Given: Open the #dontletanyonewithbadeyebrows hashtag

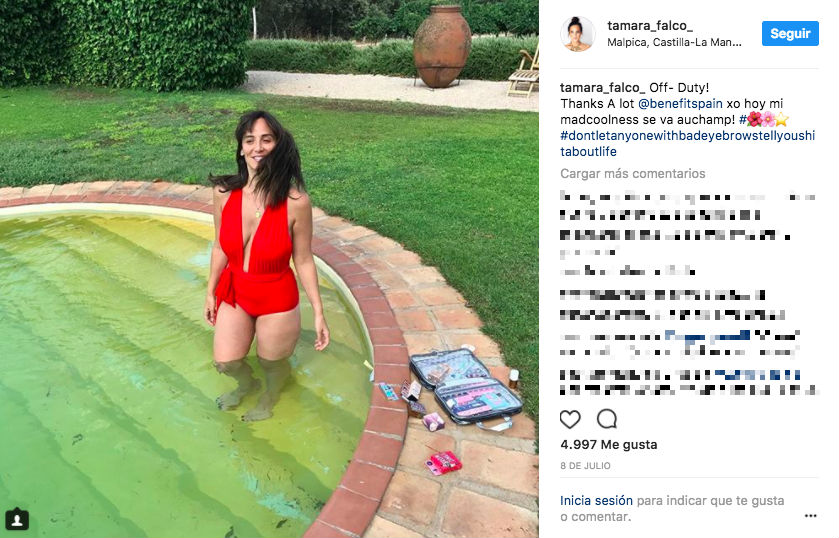Looking at the screenshot, I should [688, 143].
